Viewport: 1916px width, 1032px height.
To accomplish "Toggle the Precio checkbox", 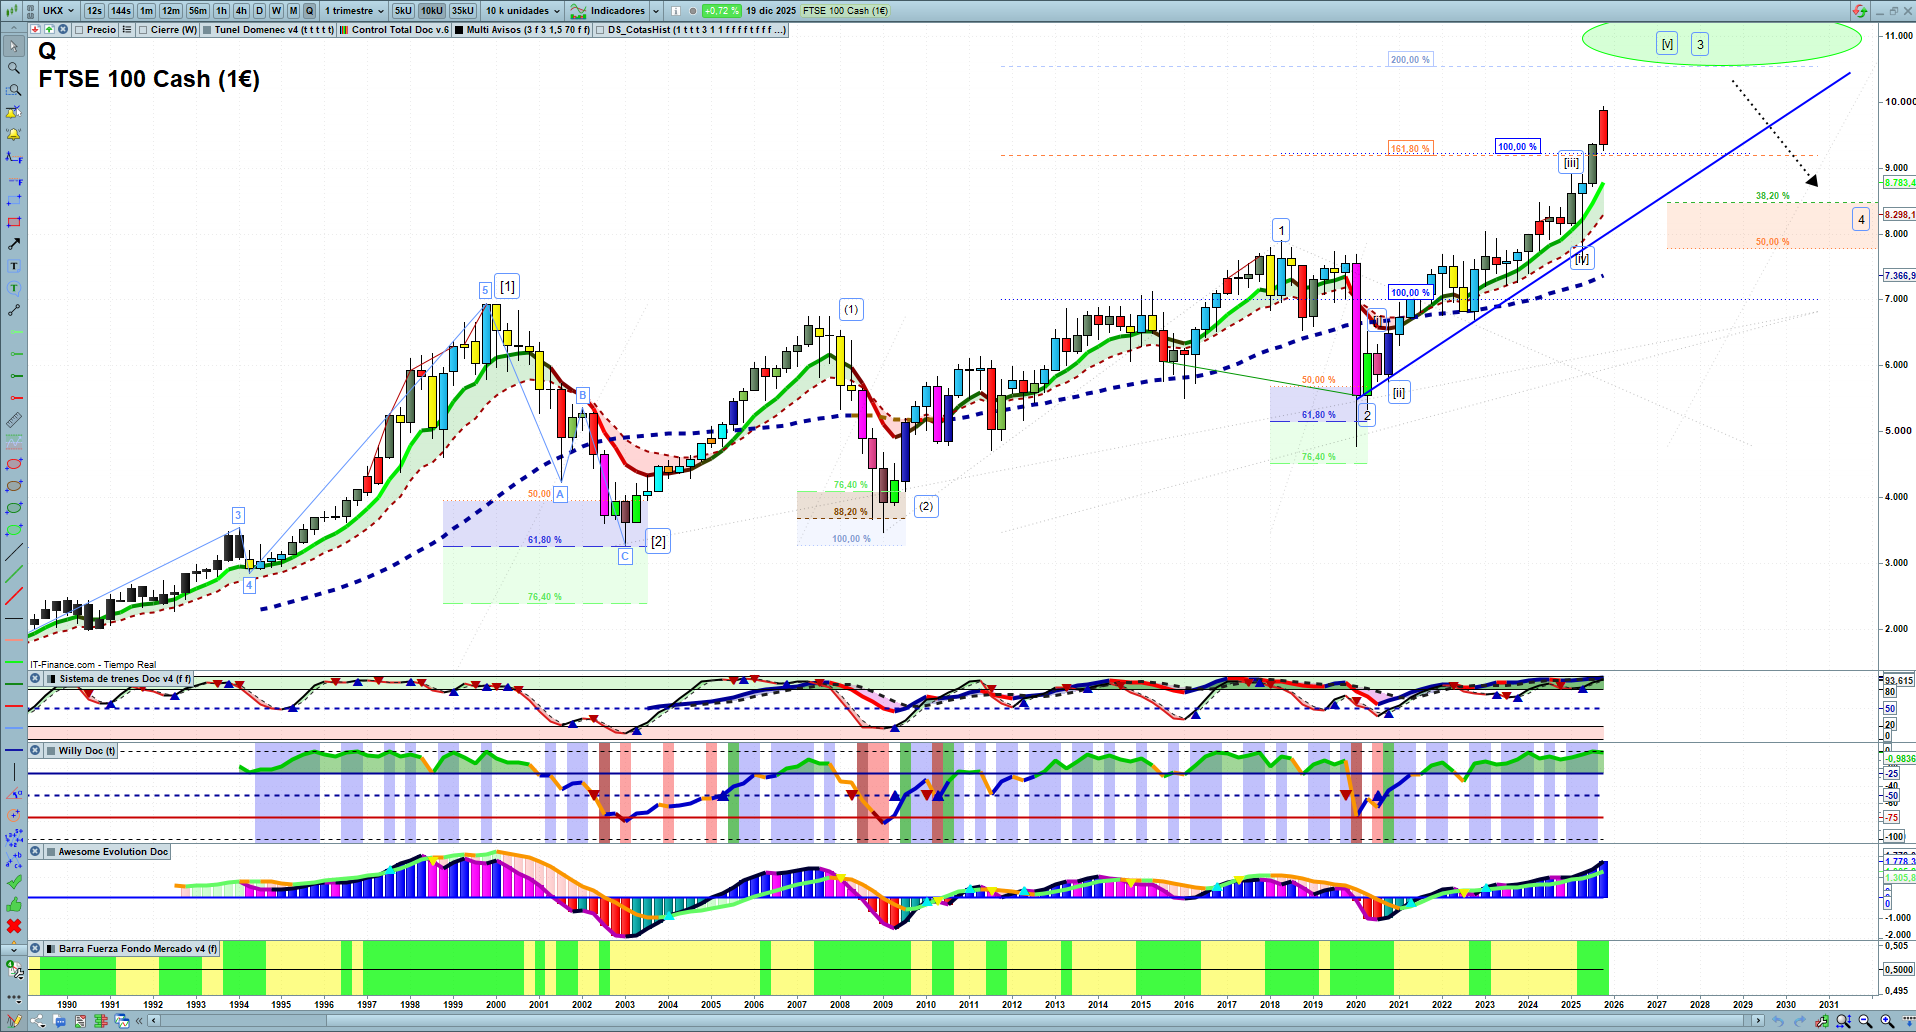I will pos(79,30).
